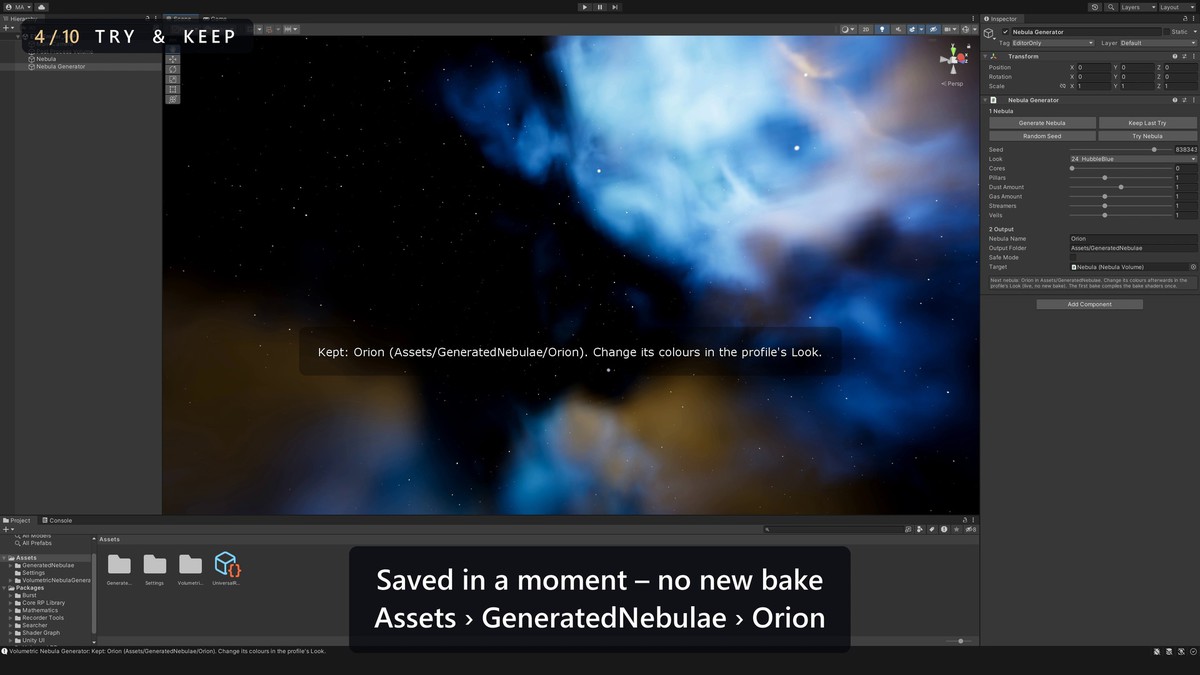Open the global Search magnifier icon
The image size is (1200, 675).
point(1109,7)
